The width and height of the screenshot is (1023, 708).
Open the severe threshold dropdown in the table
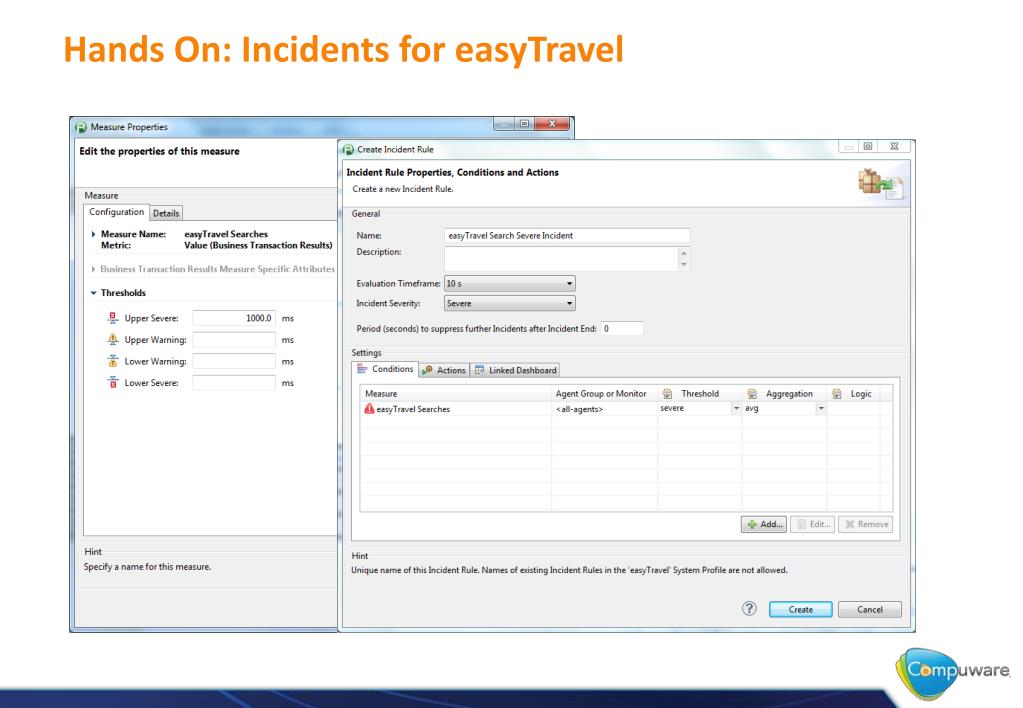(736, 408)
